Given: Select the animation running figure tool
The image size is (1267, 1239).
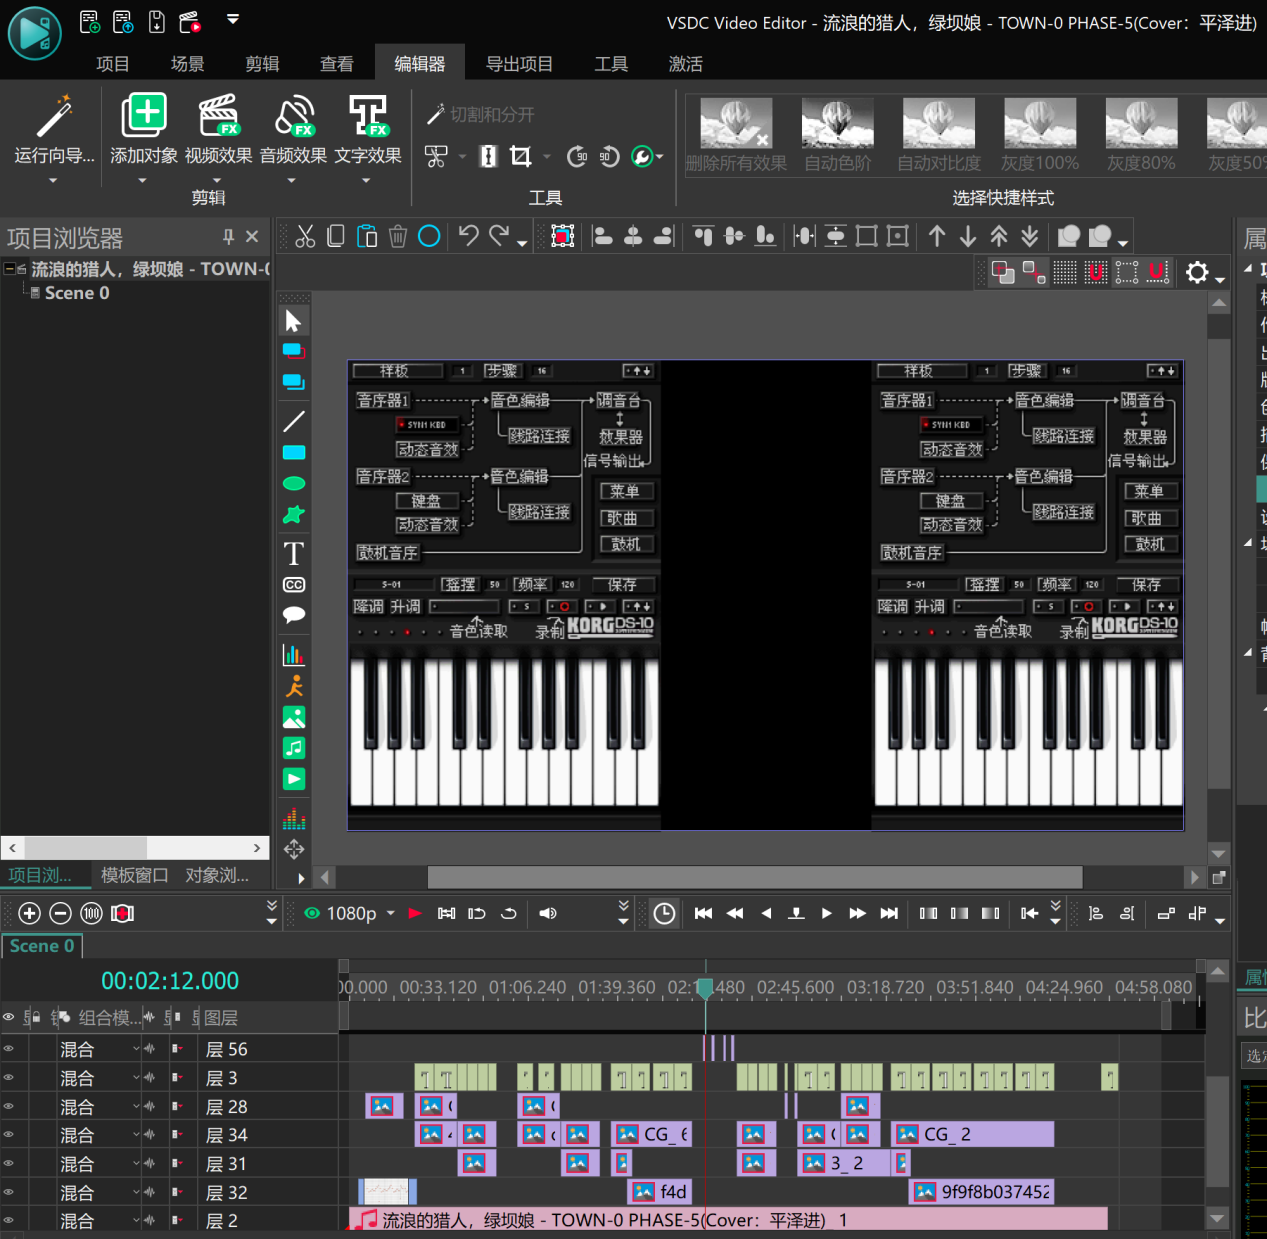Looking at the screenshot, I should (294, 686).
